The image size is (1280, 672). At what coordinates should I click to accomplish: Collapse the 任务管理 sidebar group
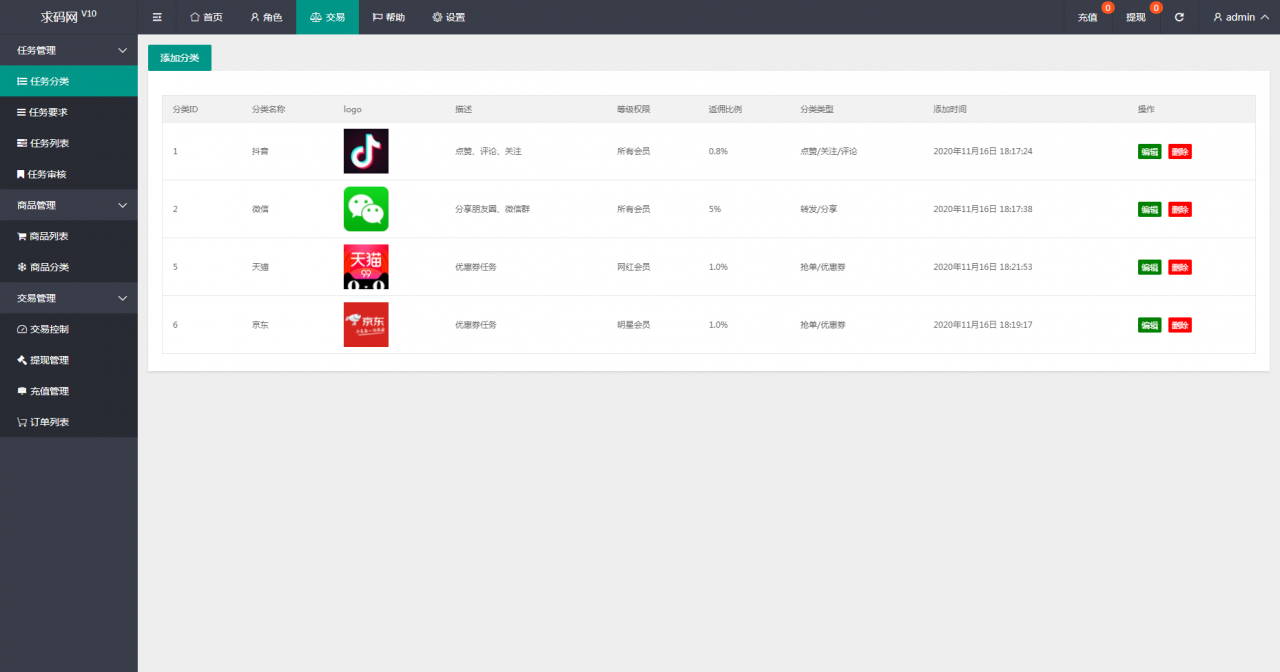[69, 50]
